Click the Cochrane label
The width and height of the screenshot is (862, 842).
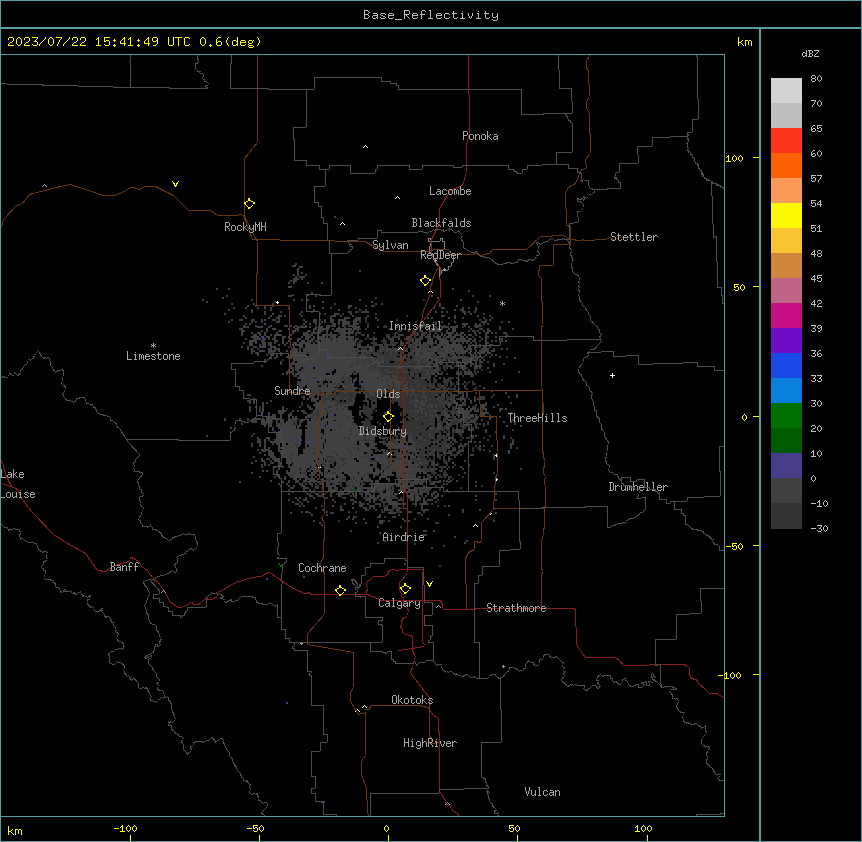tap(322, 568)
